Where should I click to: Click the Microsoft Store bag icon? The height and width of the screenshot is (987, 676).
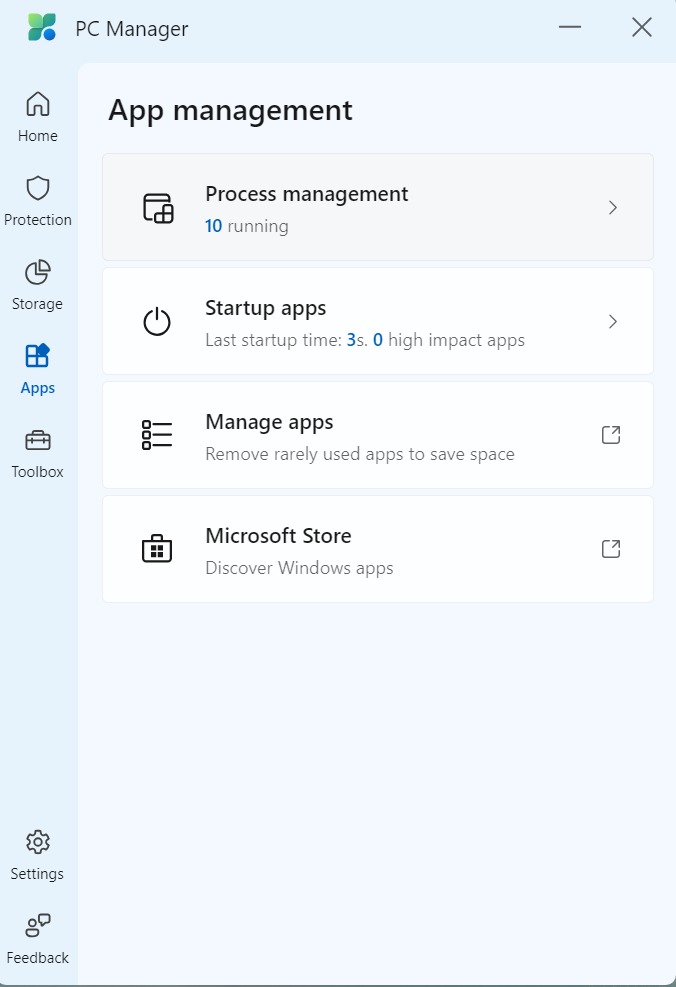[157, 549]
